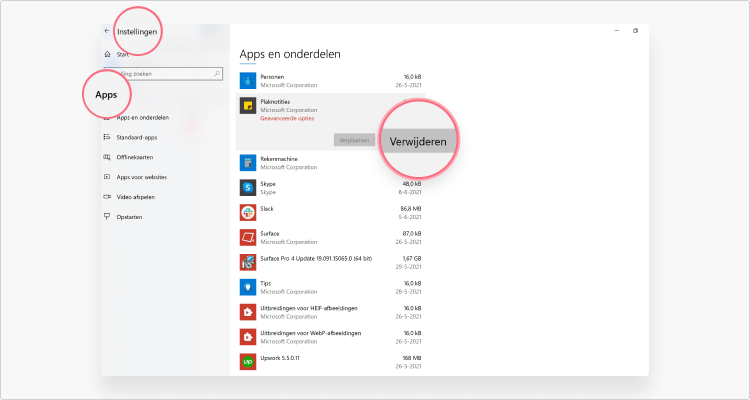
Task: Focus the Instelling zoeken search field
Action: 163,74
